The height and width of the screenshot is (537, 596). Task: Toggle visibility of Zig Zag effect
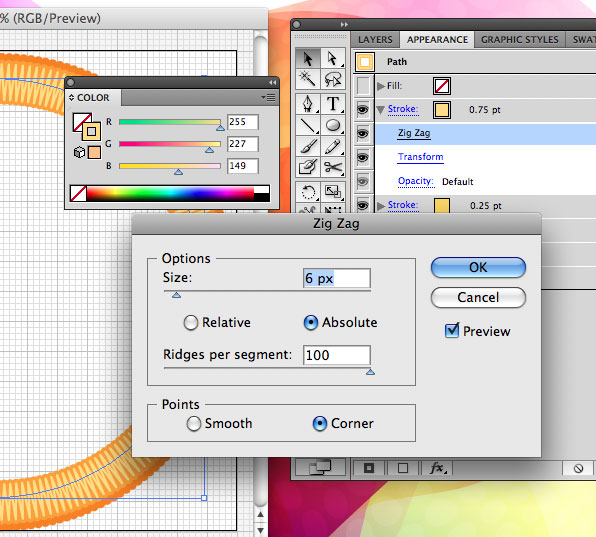point(363,133)
